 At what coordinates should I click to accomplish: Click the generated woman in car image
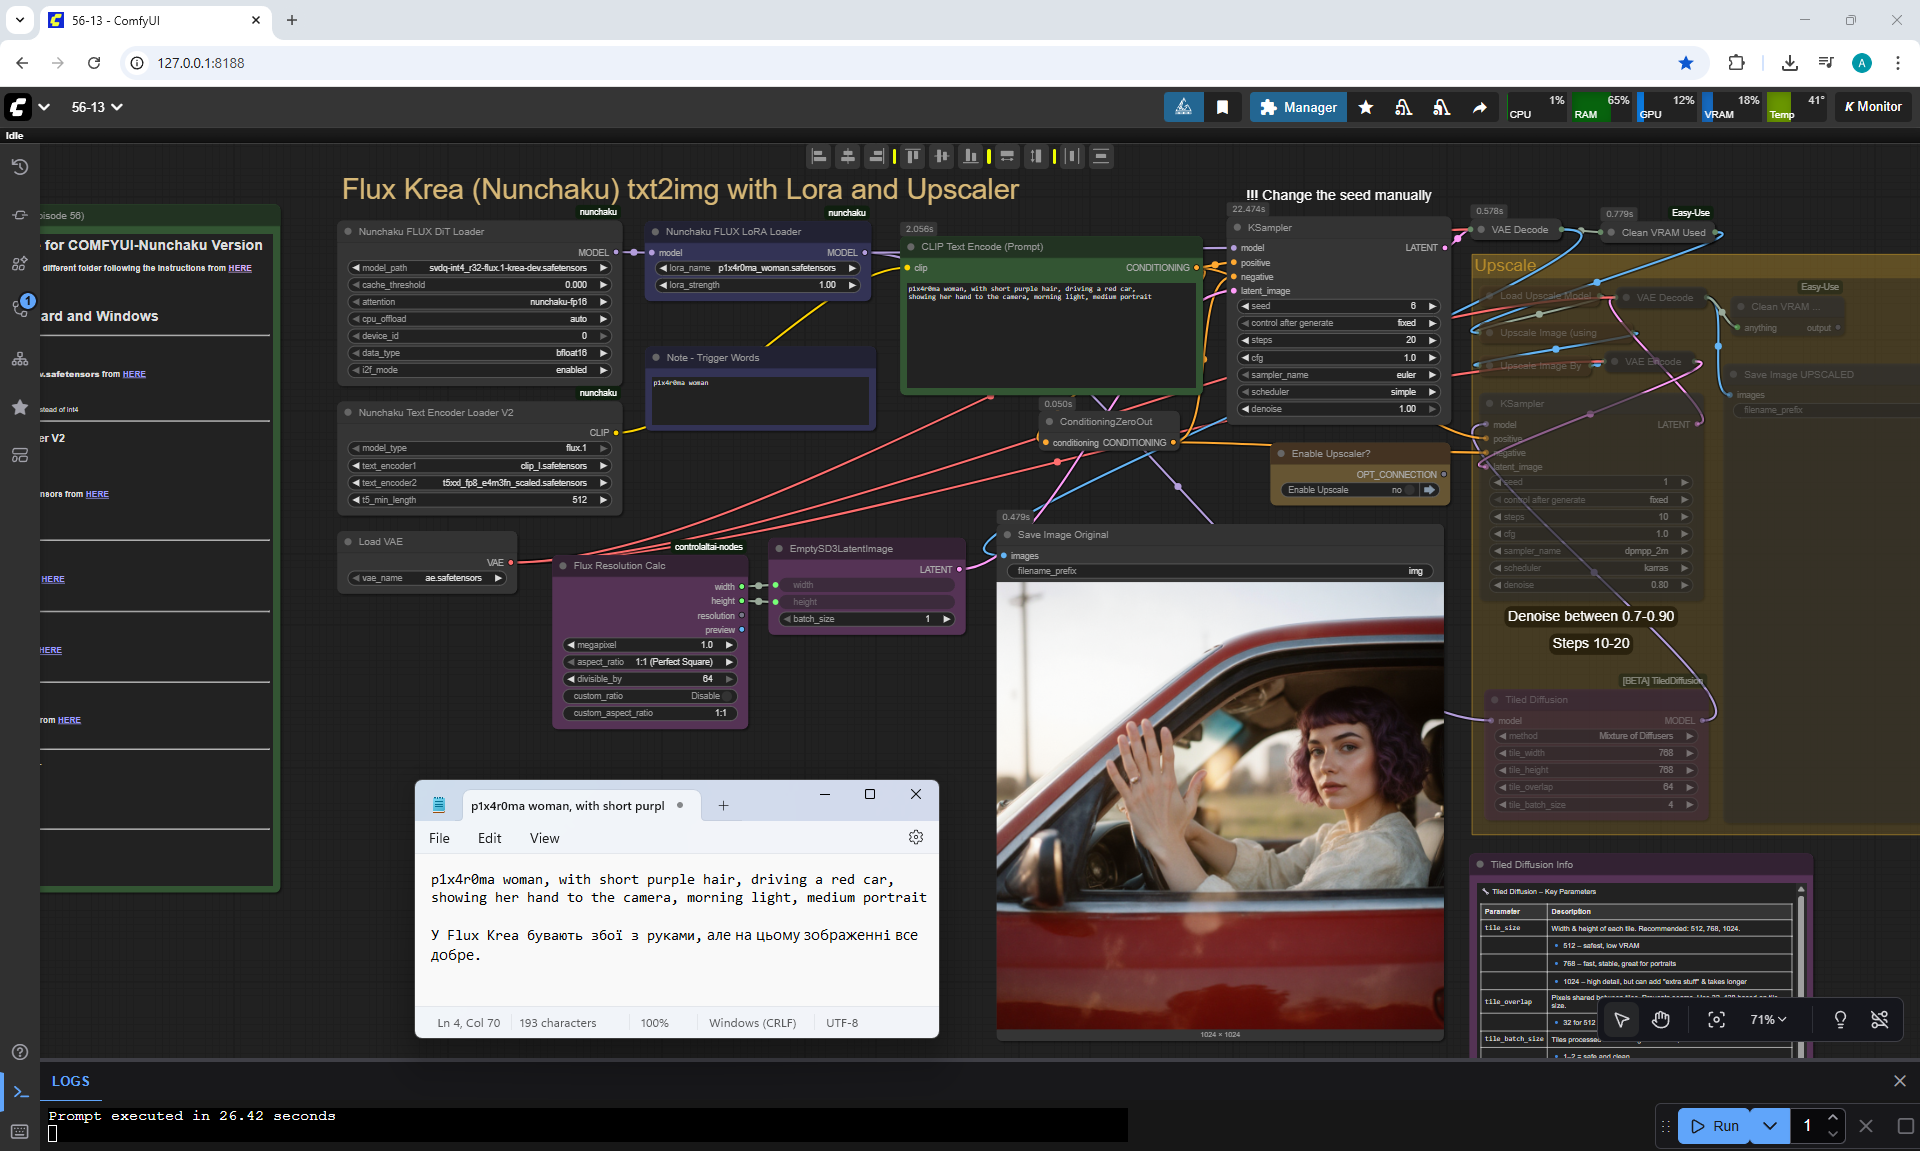(x=1219, y=805)
